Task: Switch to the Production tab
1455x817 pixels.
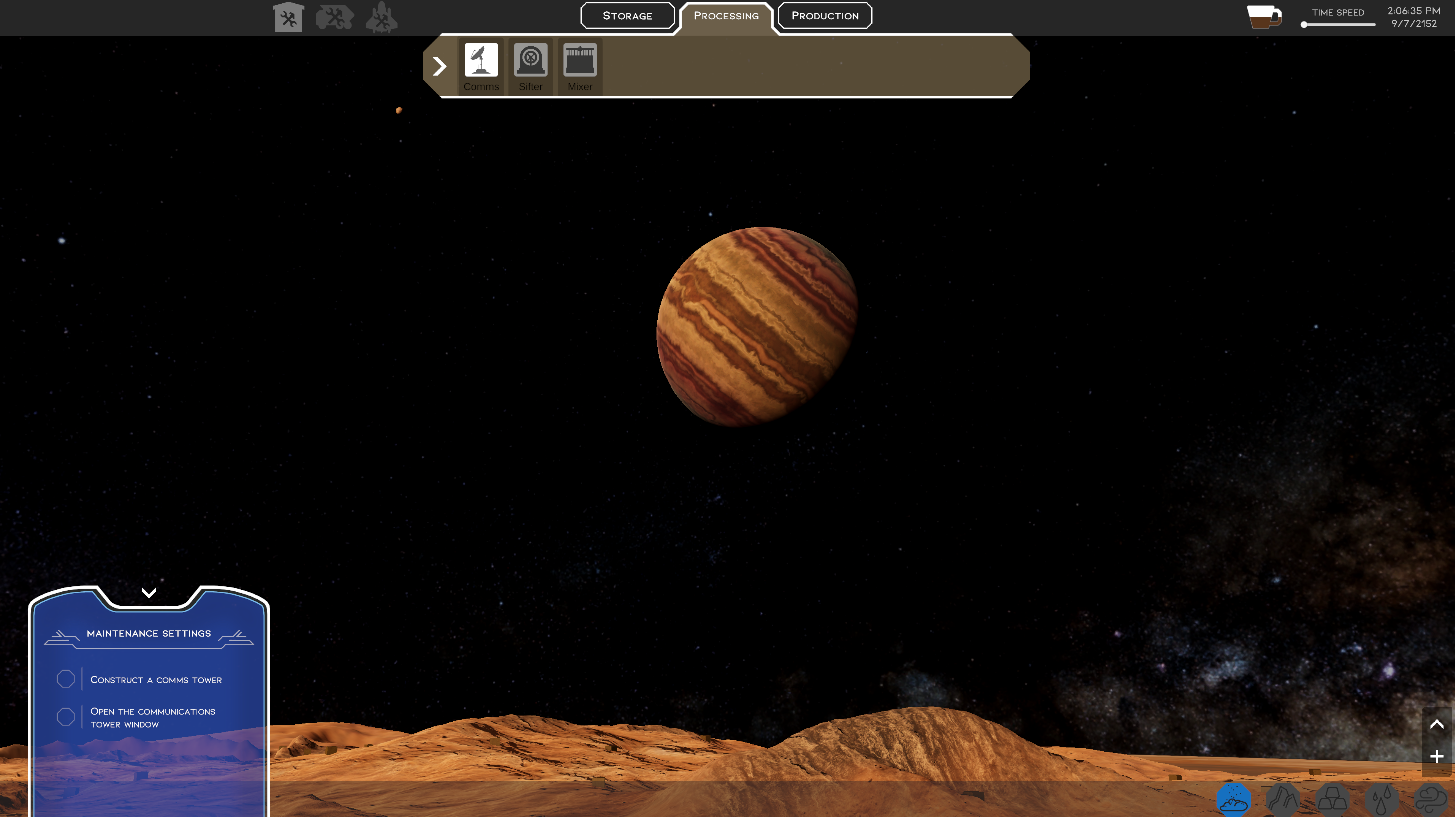Action: coord(824,15)
